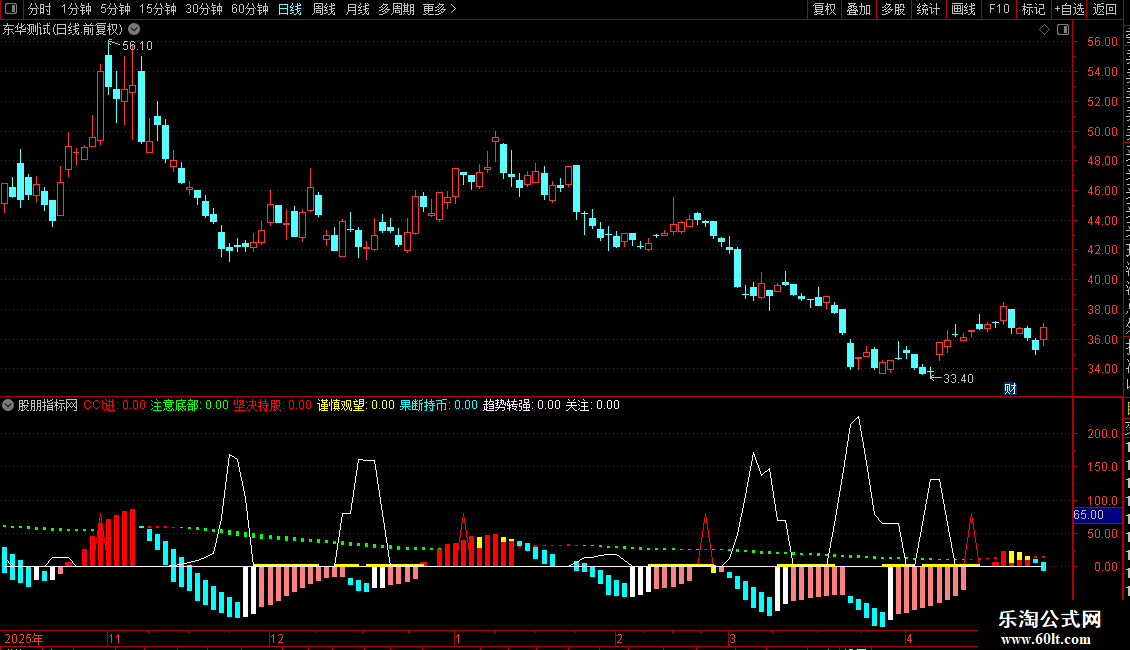Click the month 1 marker on date axis
Image resolution: width=1130 pixels, height=650 pixels.
tap(458, 638)
